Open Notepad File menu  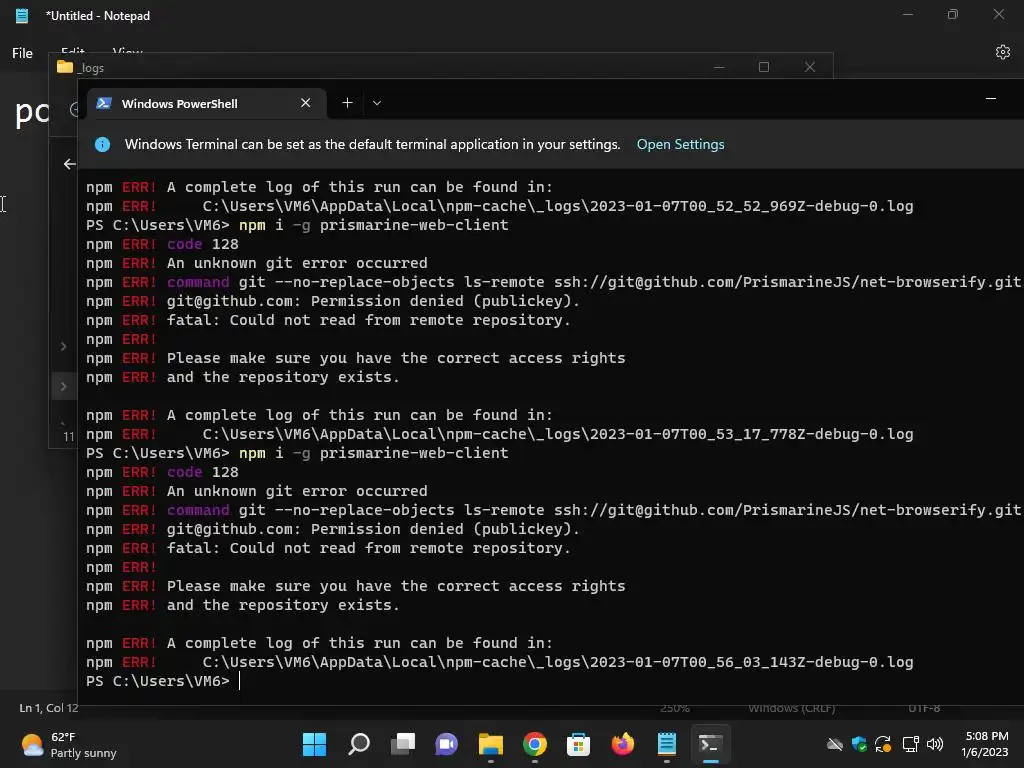(22, 53)
